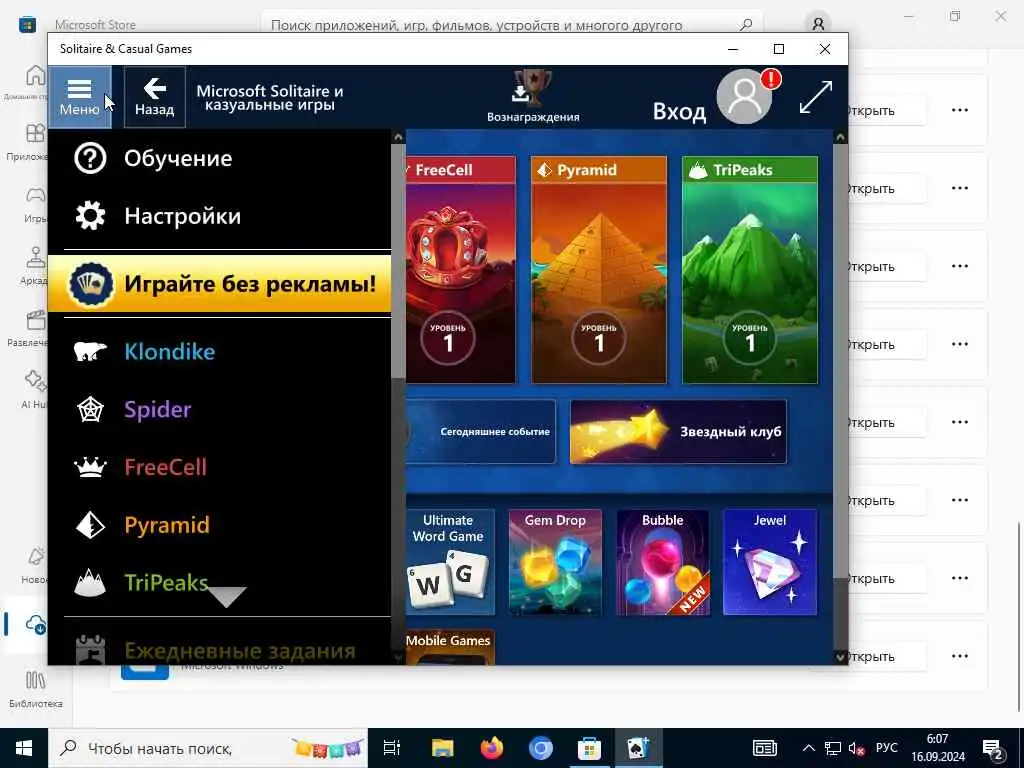Expand the game to fullscreen arrows

(x=816, y=97)
